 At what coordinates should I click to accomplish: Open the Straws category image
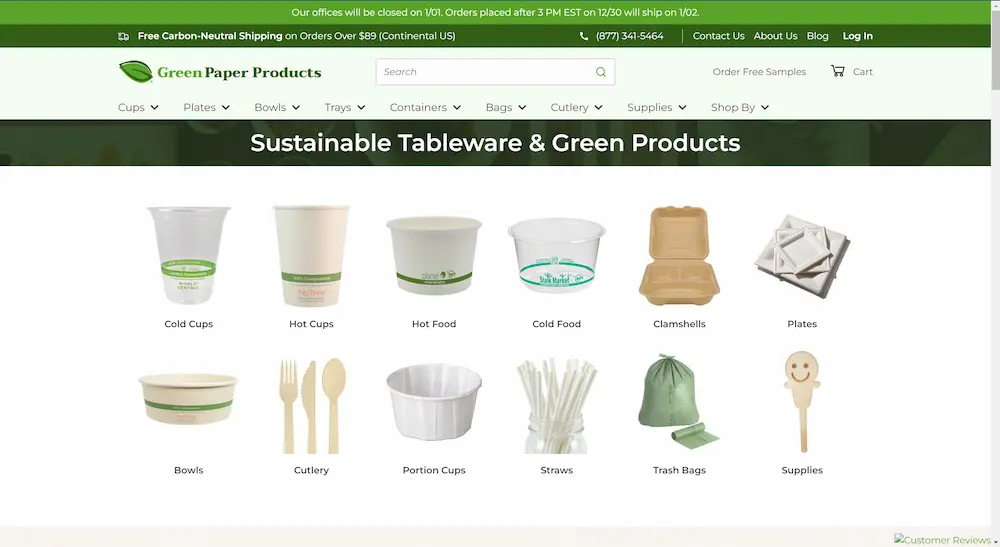[557, 405]
